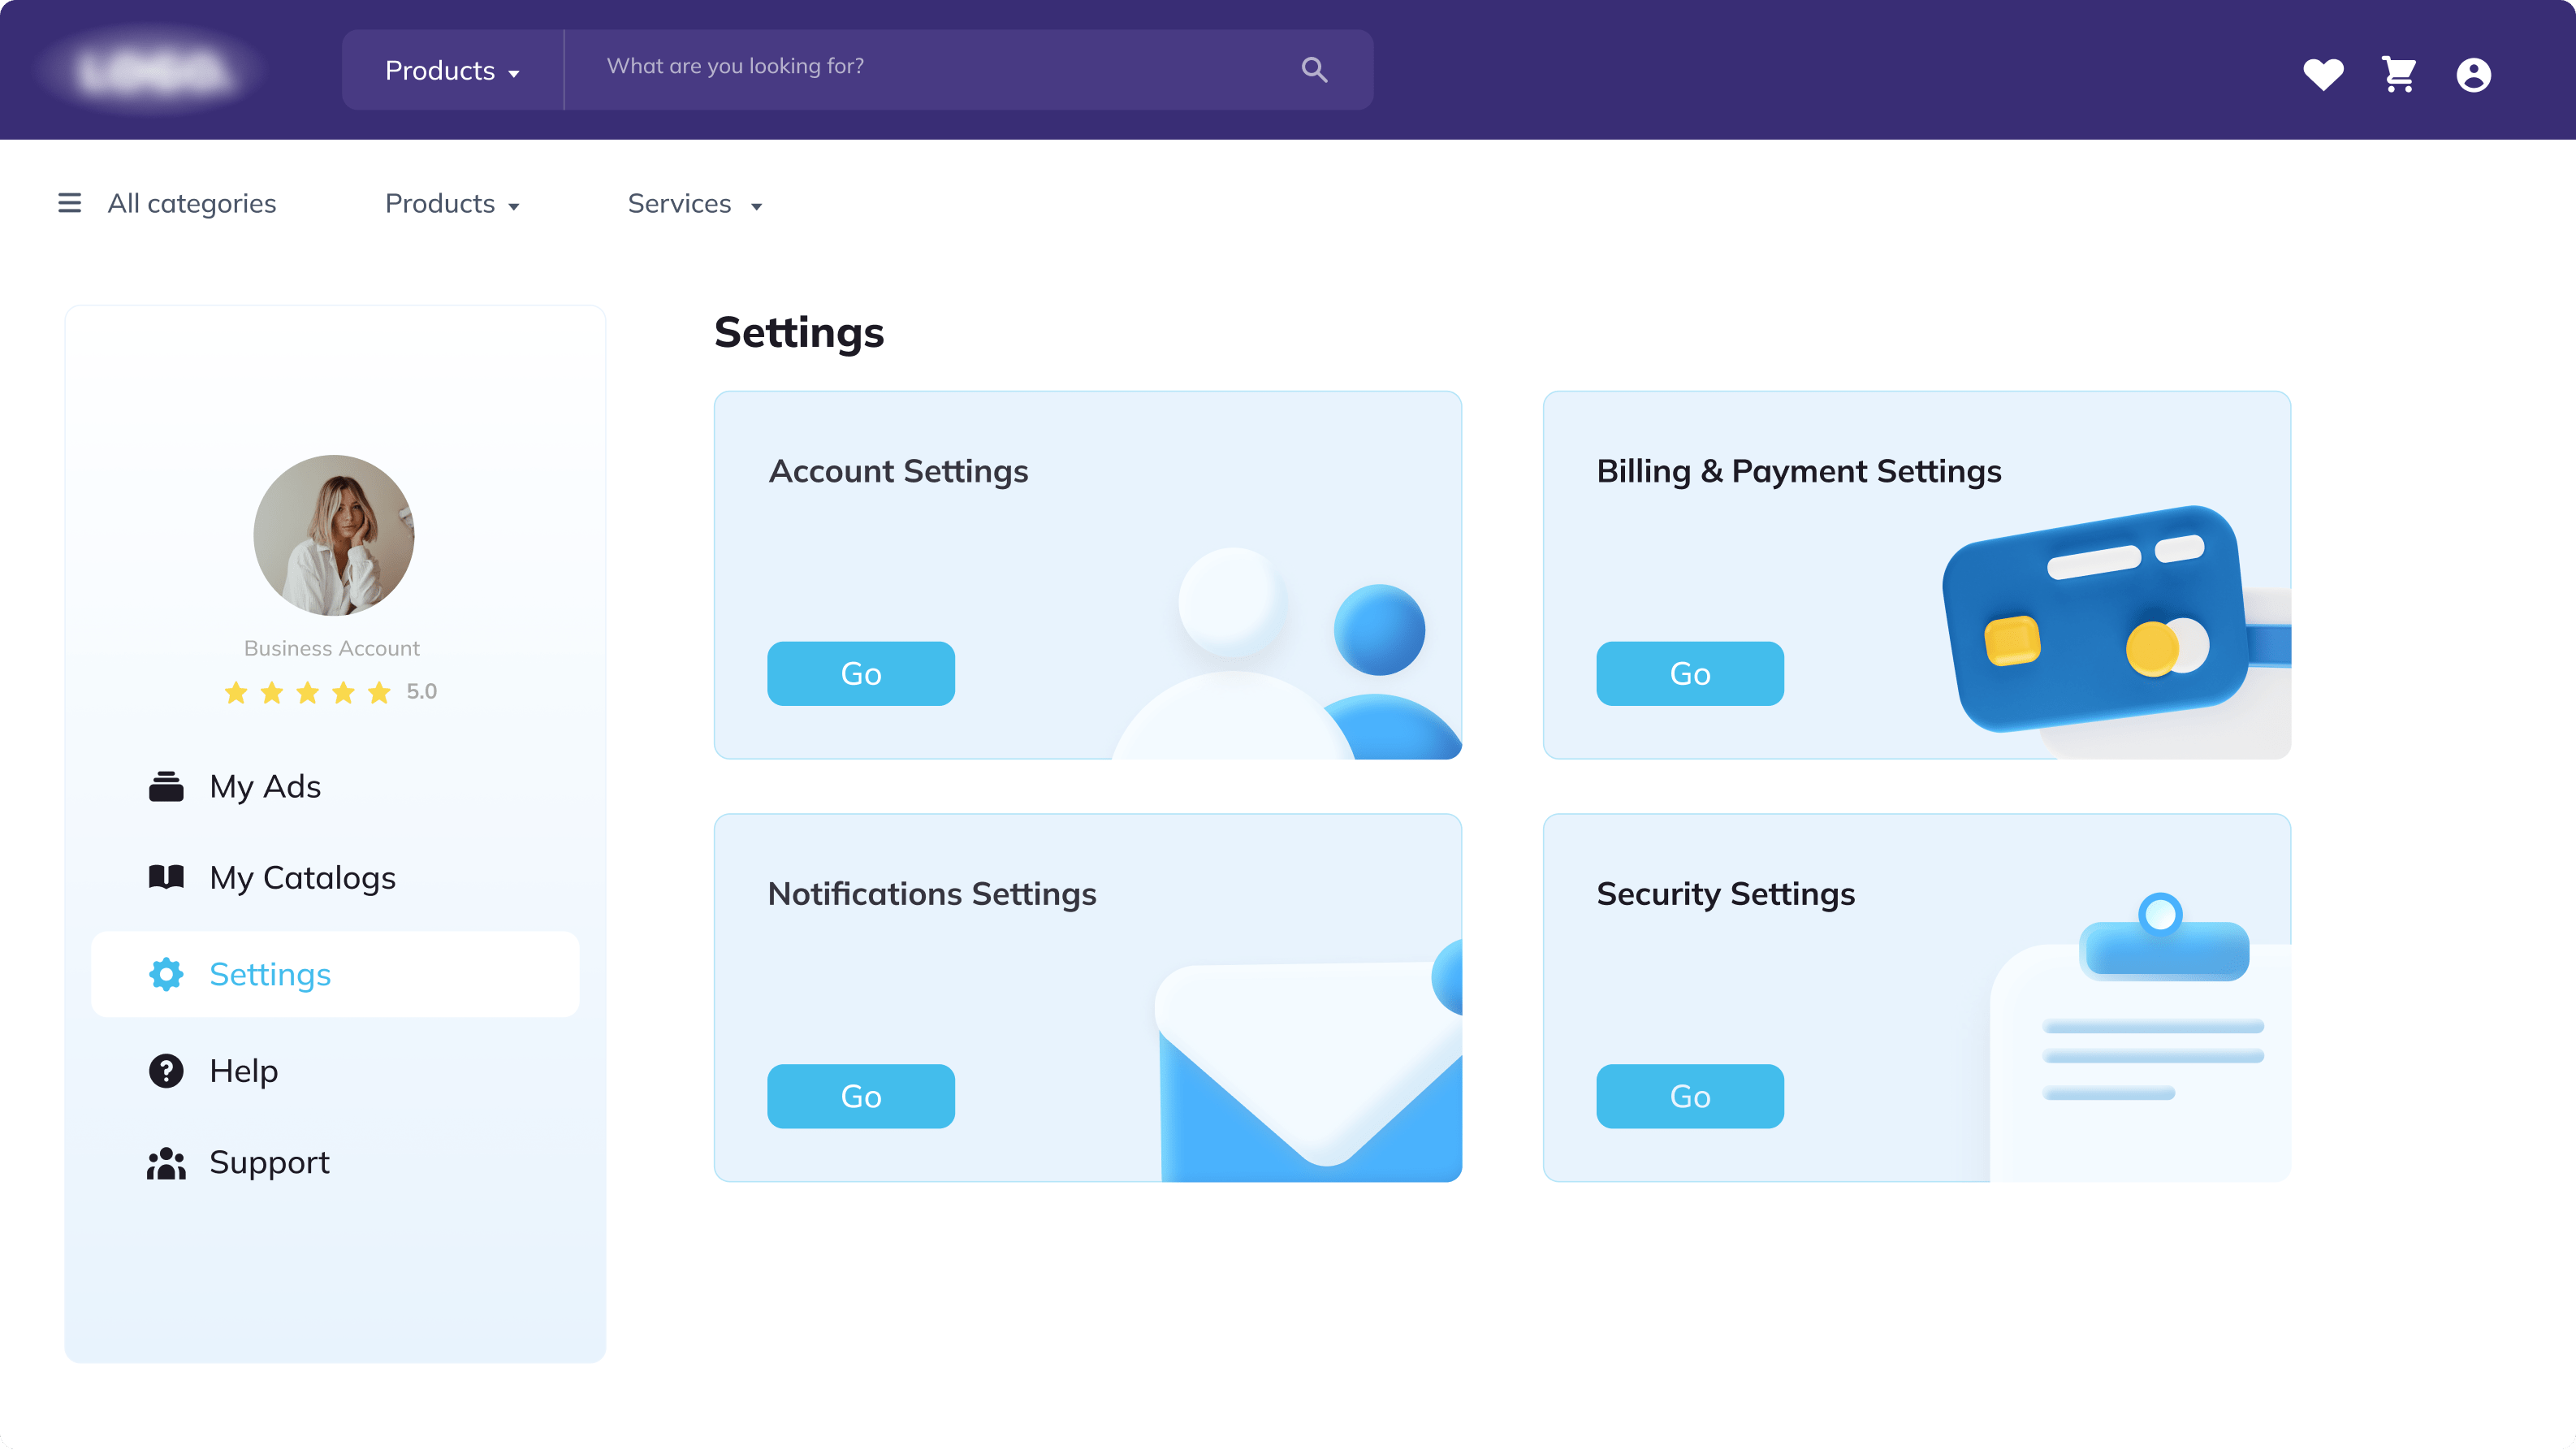Image resolution: width=2576 pixels, height=1450 pixels.
Task: Click the profile avatar photo
Action: pos(333,535)
